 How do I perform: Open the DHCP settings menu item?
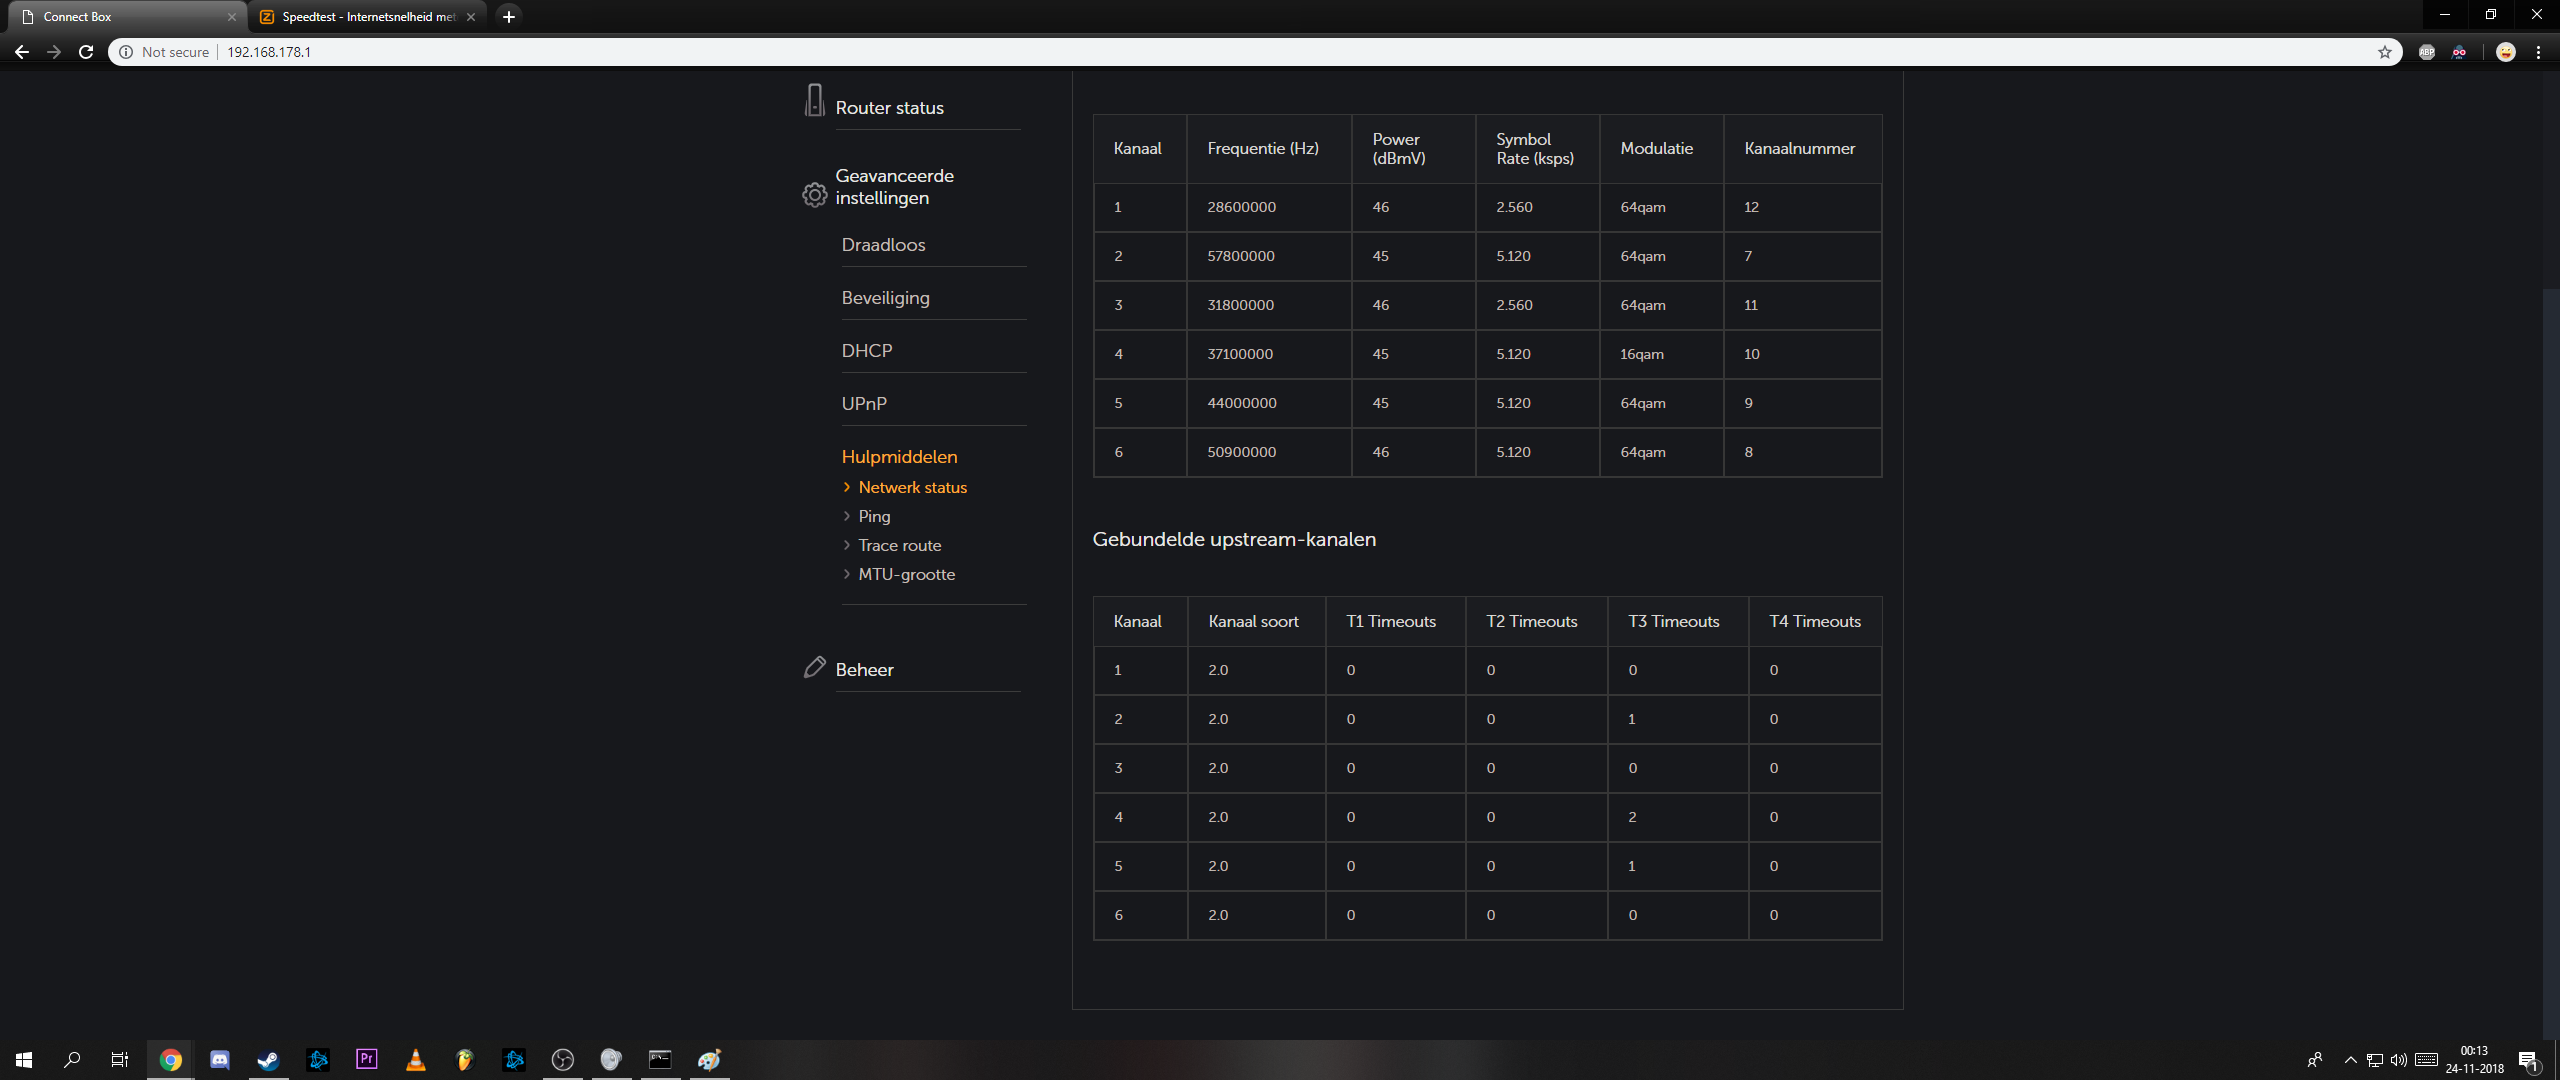866,351
